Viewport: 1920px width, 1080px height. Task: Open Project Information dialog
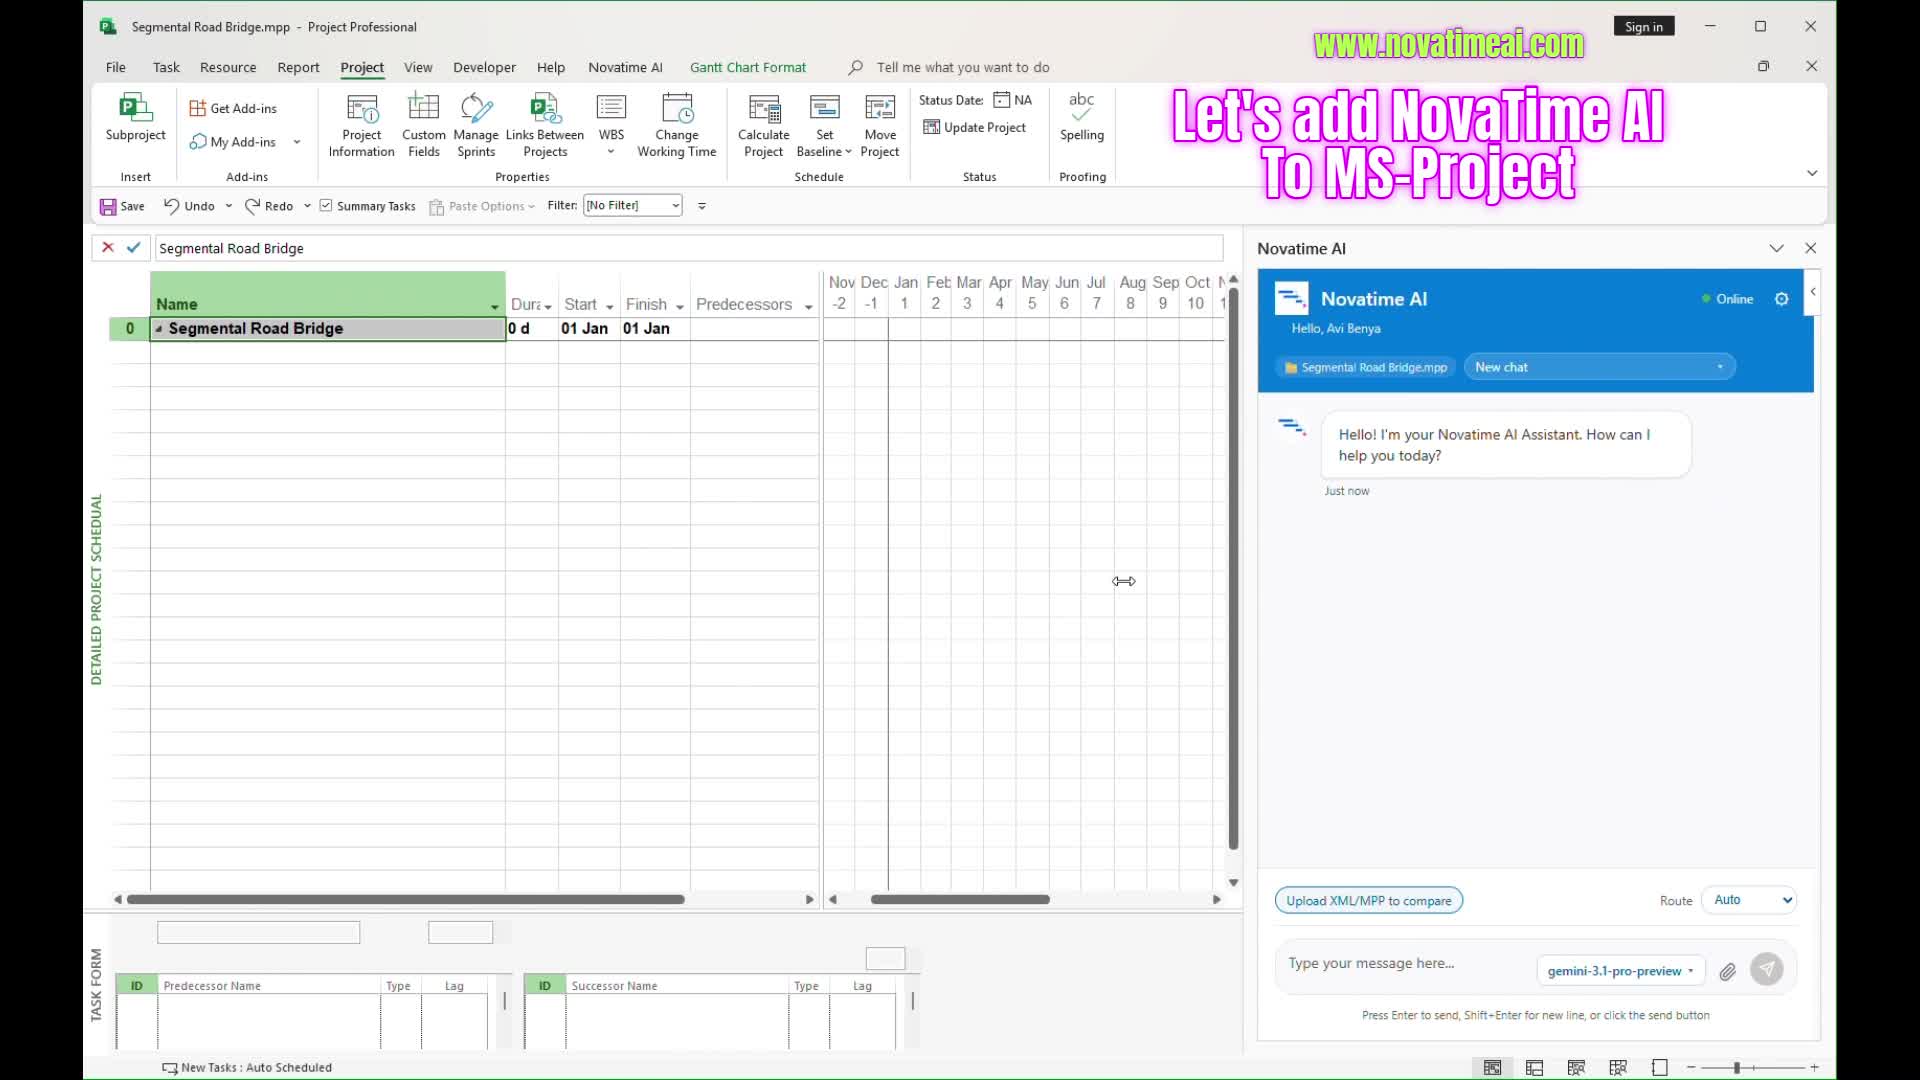(361, 125)
